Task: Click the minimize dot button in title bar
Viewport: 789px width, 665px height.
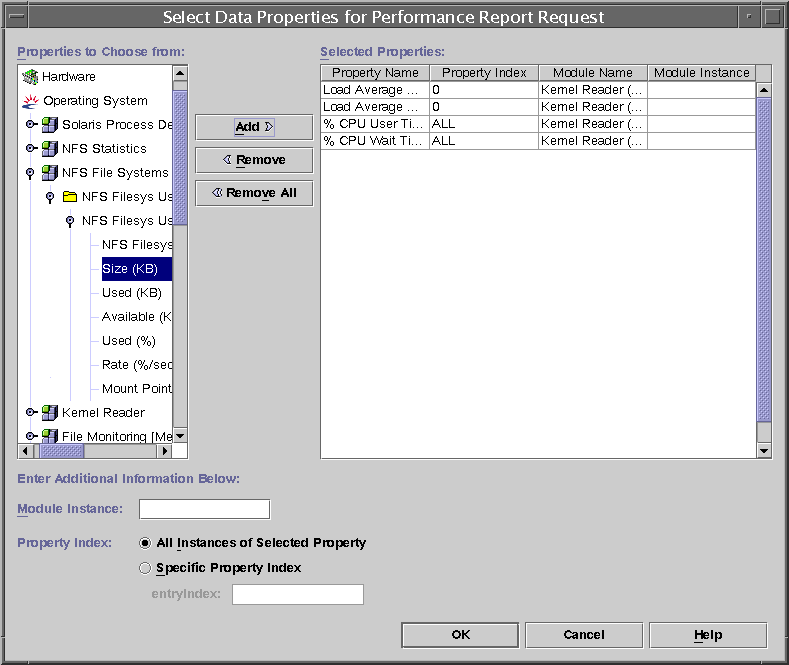Action: (749, 17)
